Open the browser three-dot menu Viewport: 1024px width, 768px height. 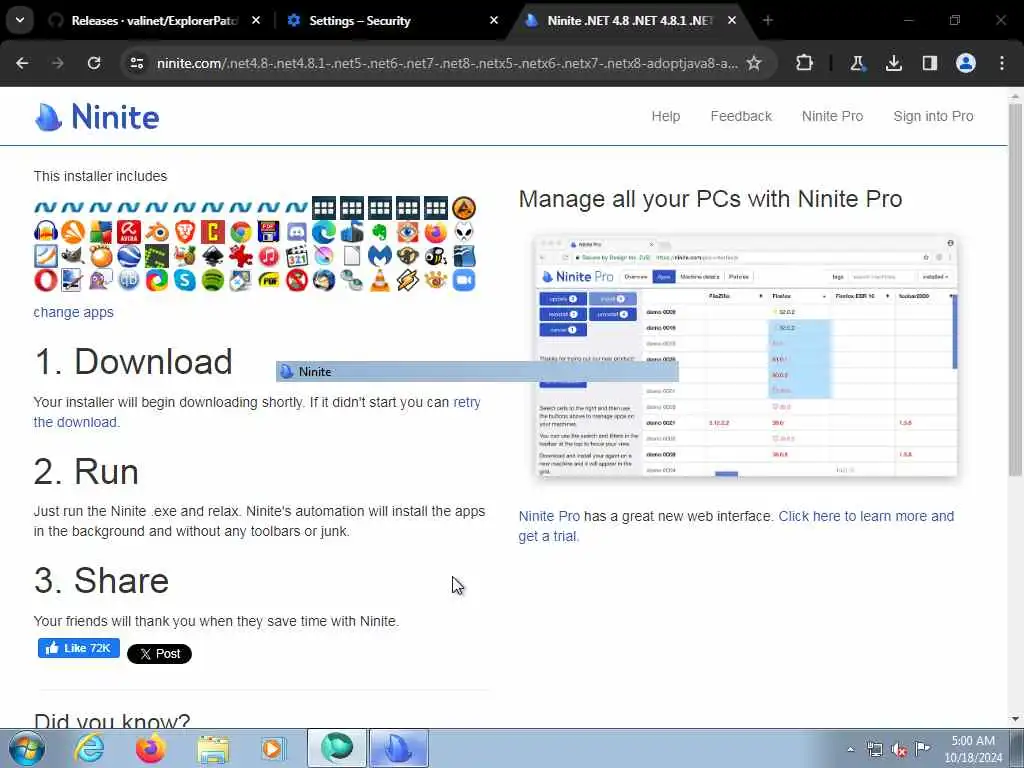click(x=1002, y=63)
